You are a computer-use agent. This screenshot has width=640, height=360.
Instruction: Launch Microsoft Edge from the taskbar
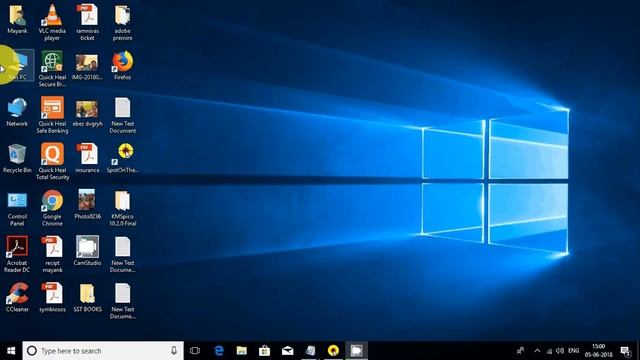pos(219,351)
